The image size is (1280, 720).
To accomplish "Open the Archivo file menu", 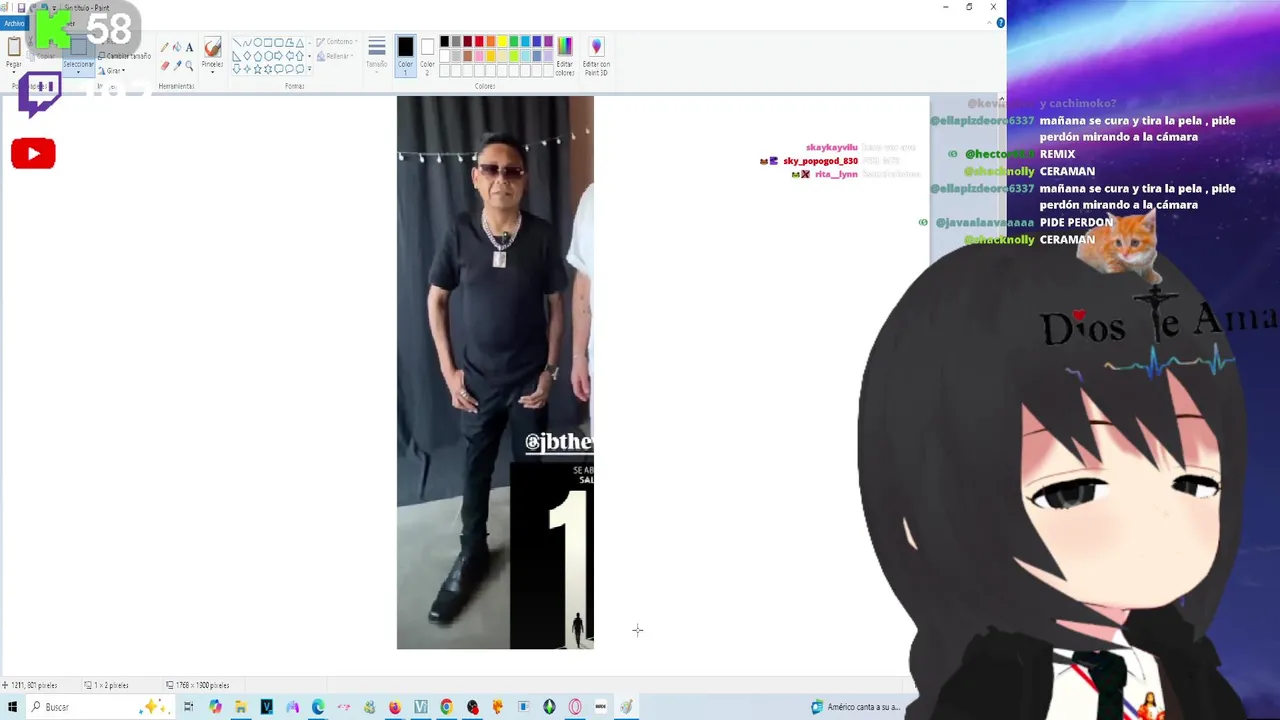I will coord(13,23).
